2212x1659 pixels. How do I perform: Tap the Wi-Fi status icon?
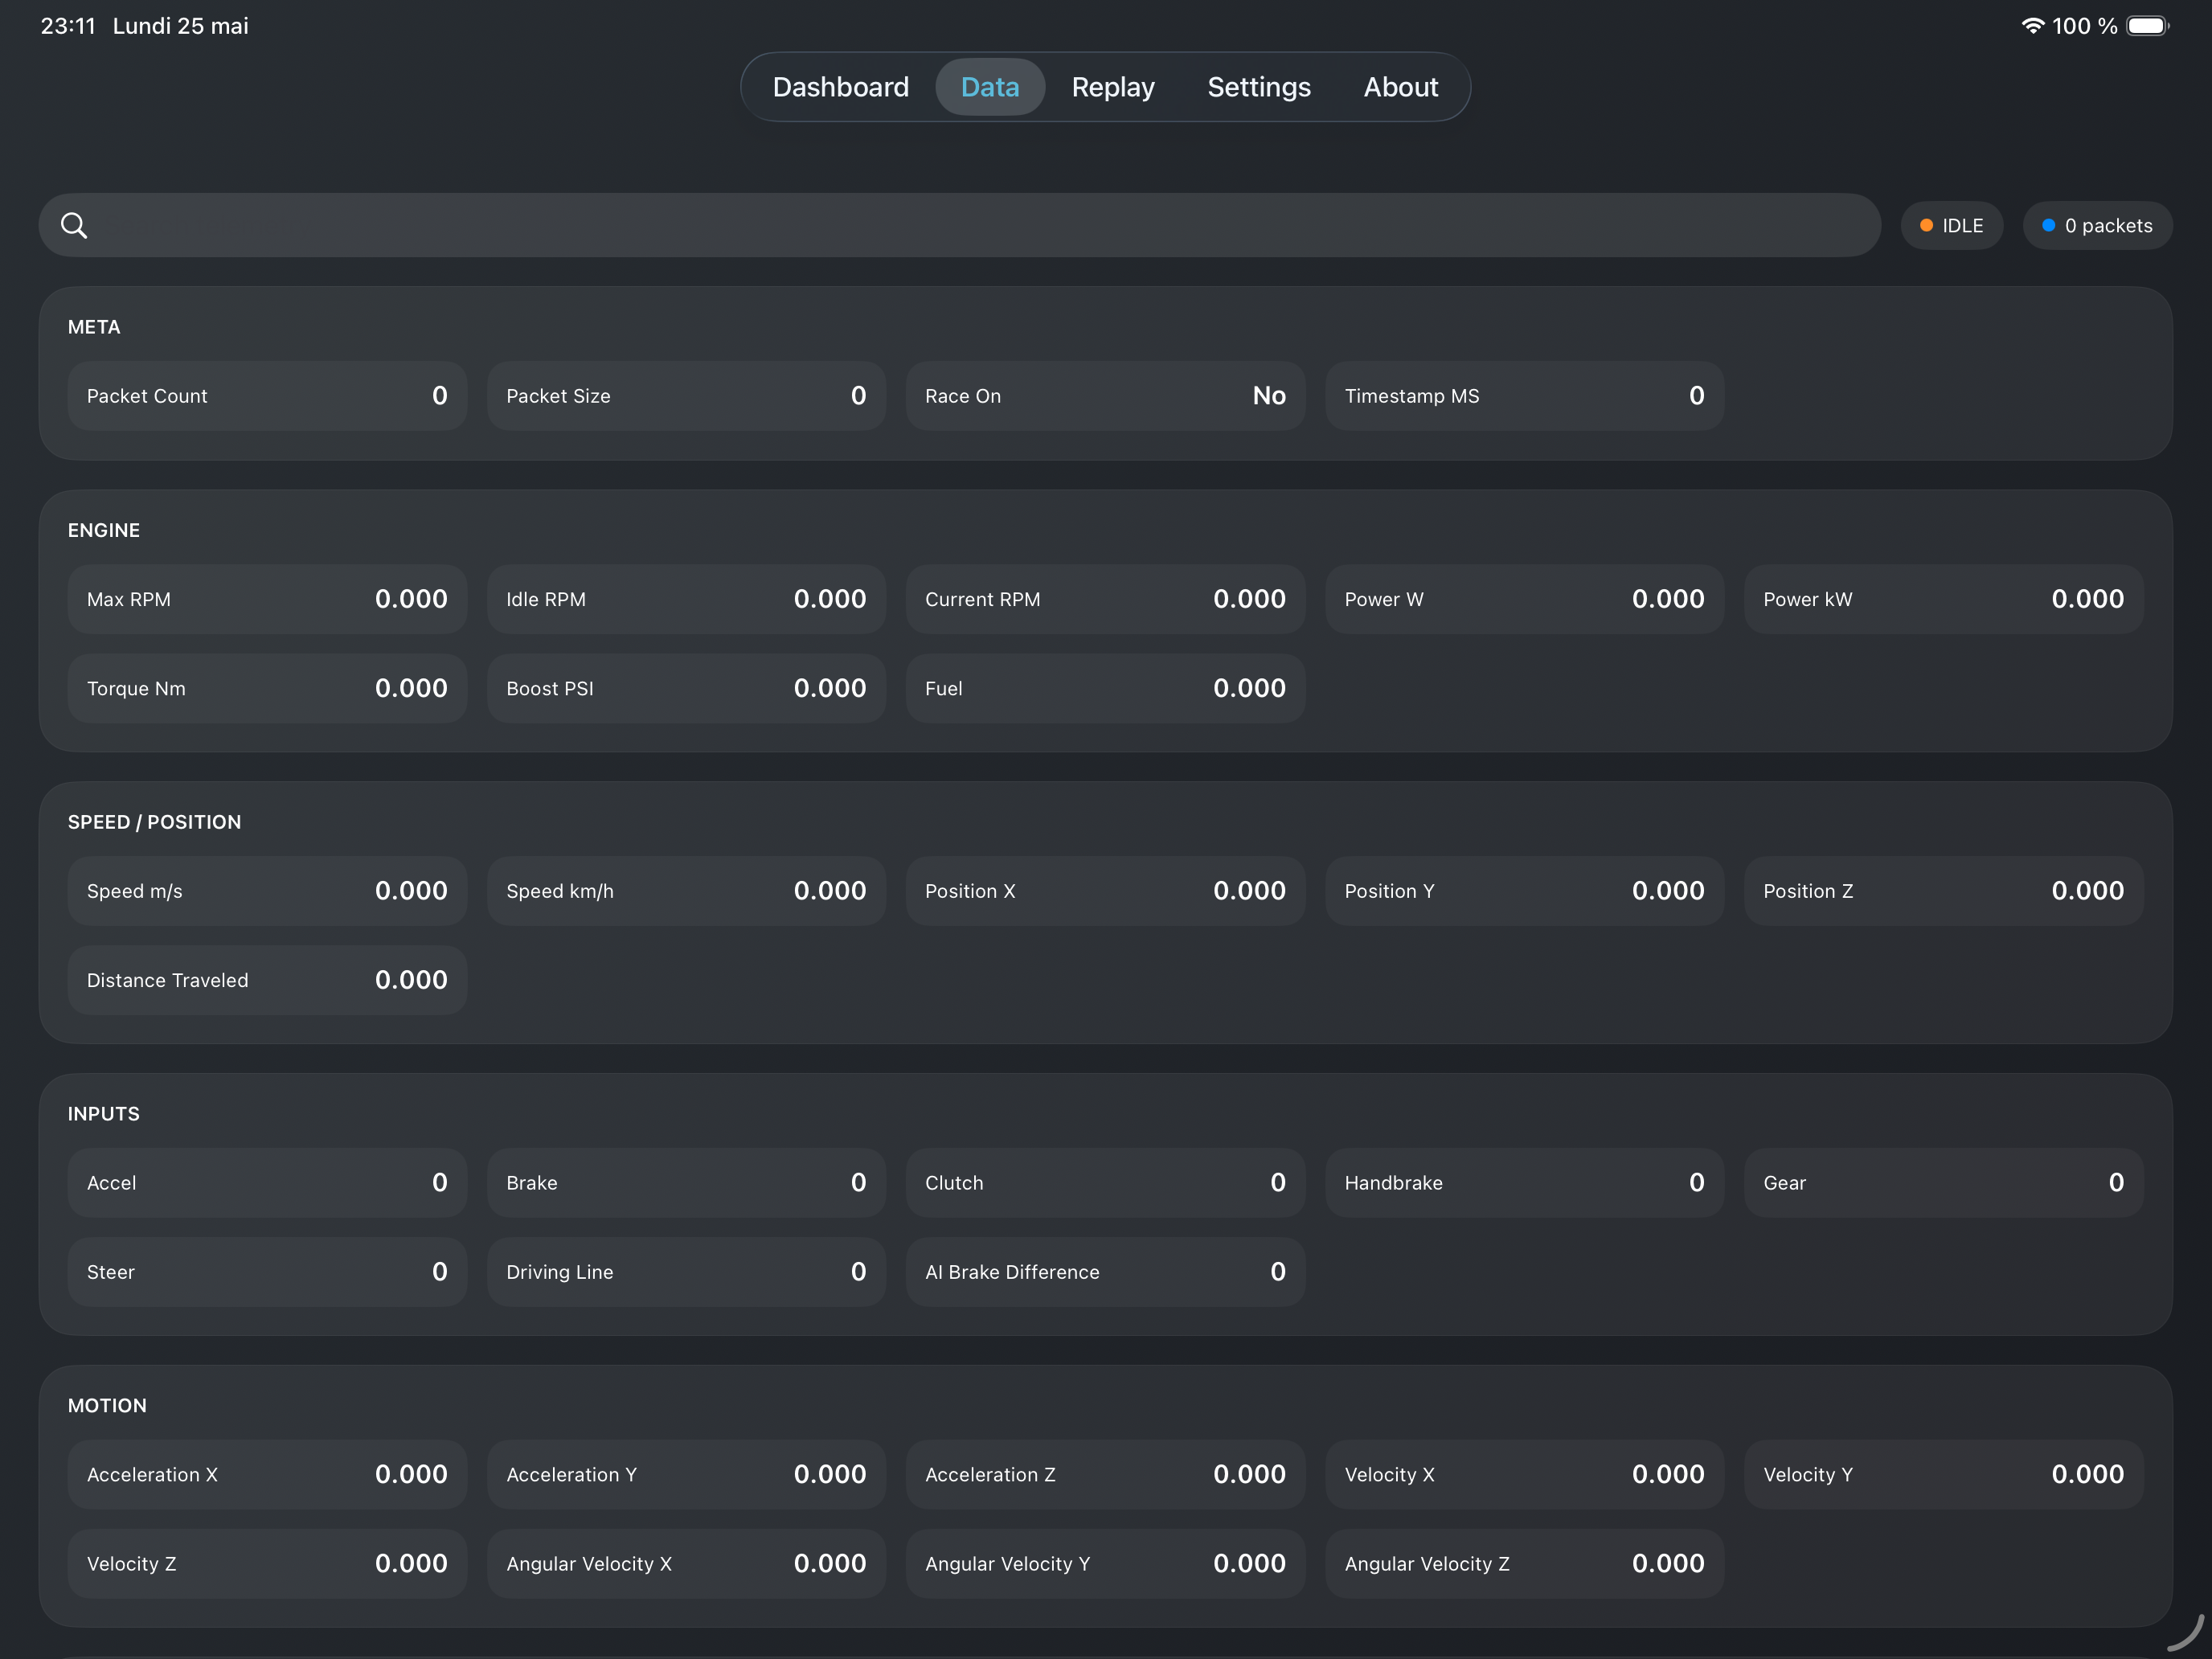coord(2032,26)
